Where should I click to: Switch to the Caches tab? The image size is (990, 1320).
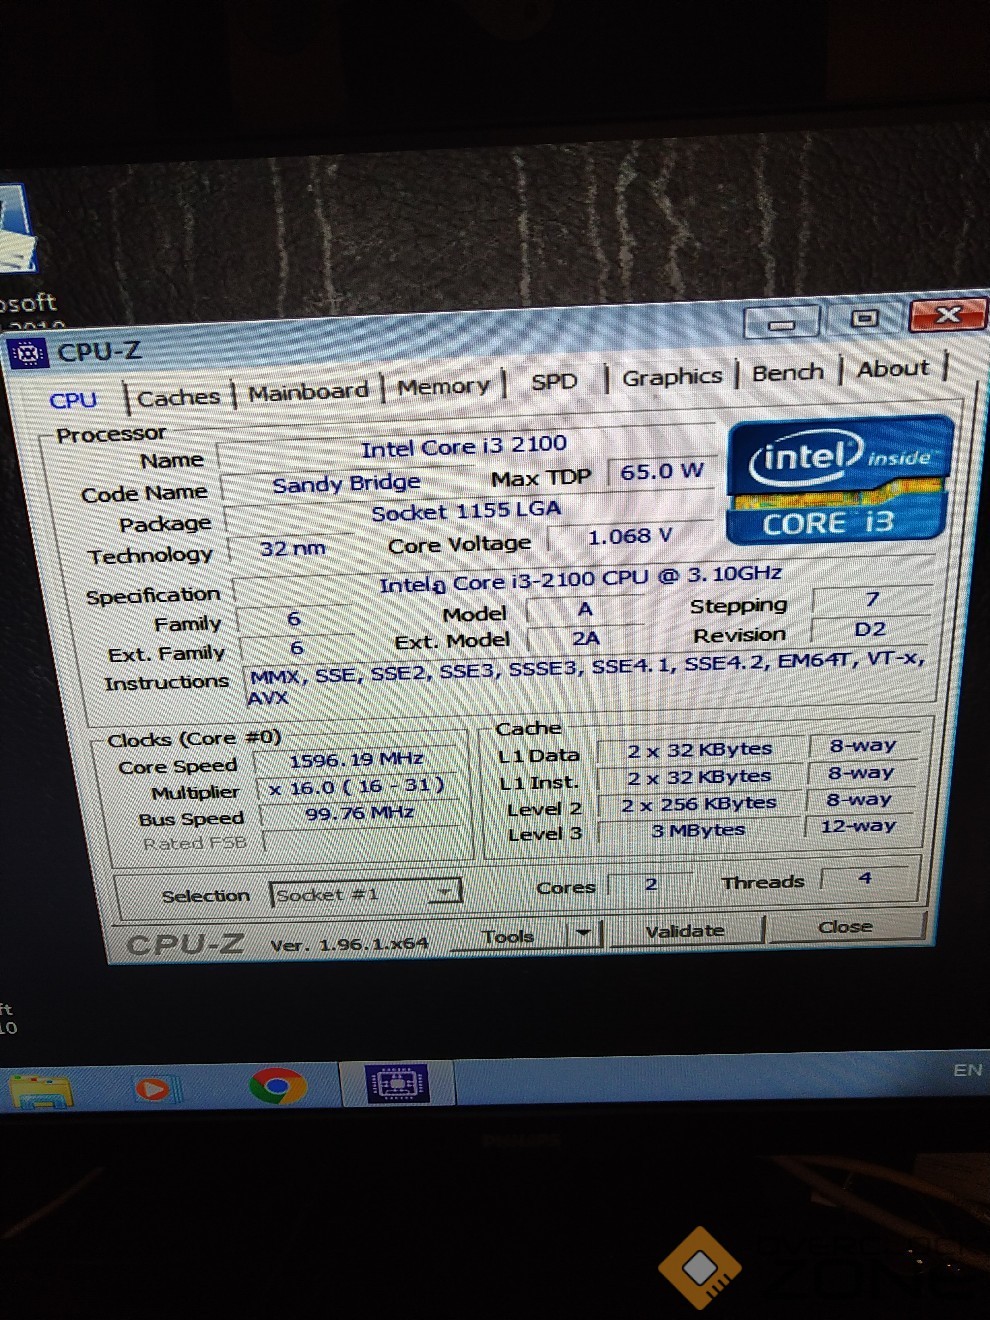[x=179, y=397]
